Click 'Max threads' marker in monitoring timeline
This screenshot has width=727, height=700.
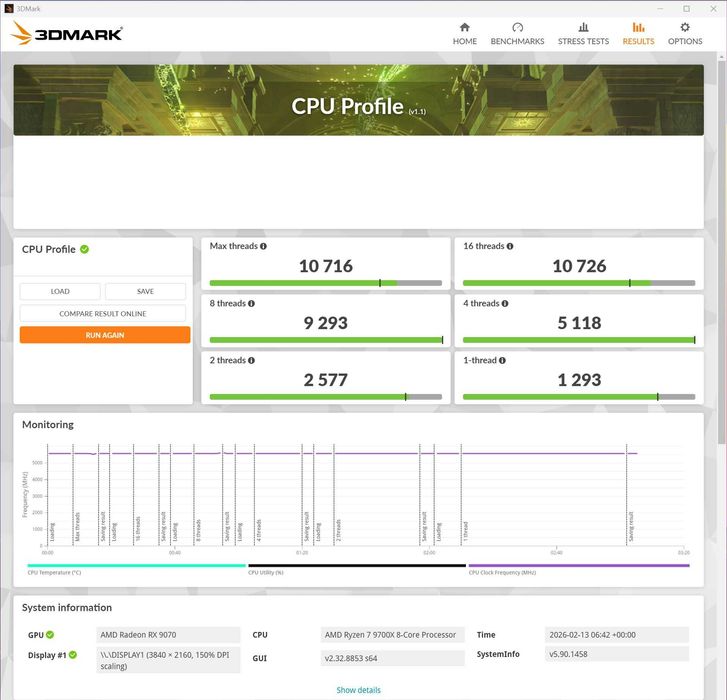coord(77,527)
